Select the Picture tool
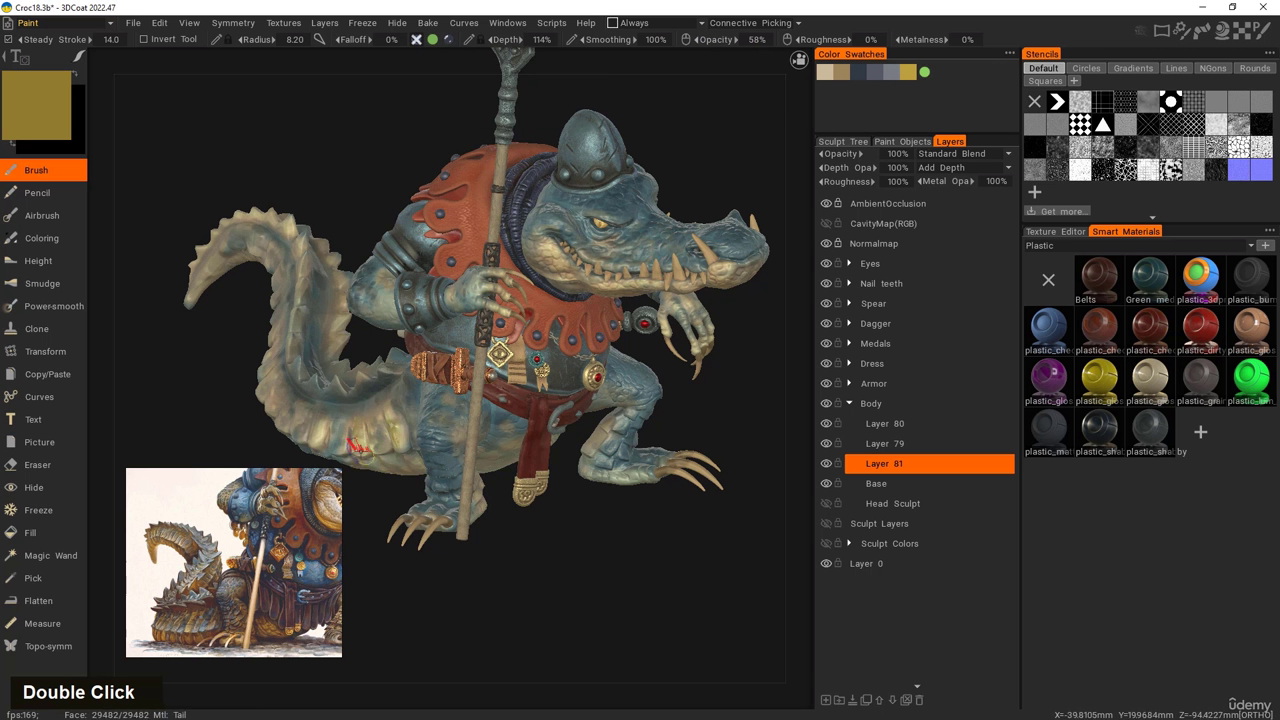 tap(43, 442)
